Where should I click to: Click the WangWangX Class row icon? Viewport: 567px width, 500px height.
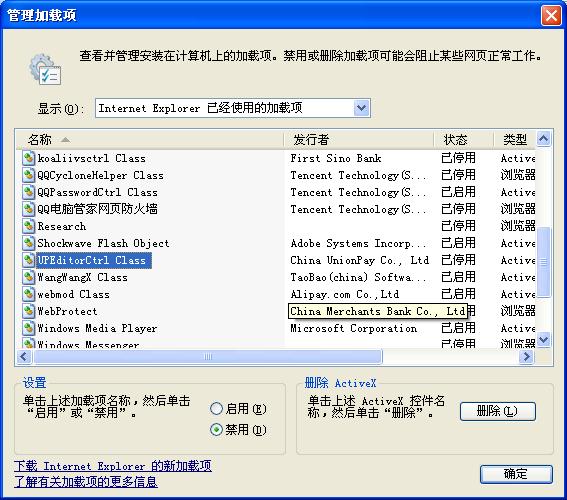click(x=28, y=277)
